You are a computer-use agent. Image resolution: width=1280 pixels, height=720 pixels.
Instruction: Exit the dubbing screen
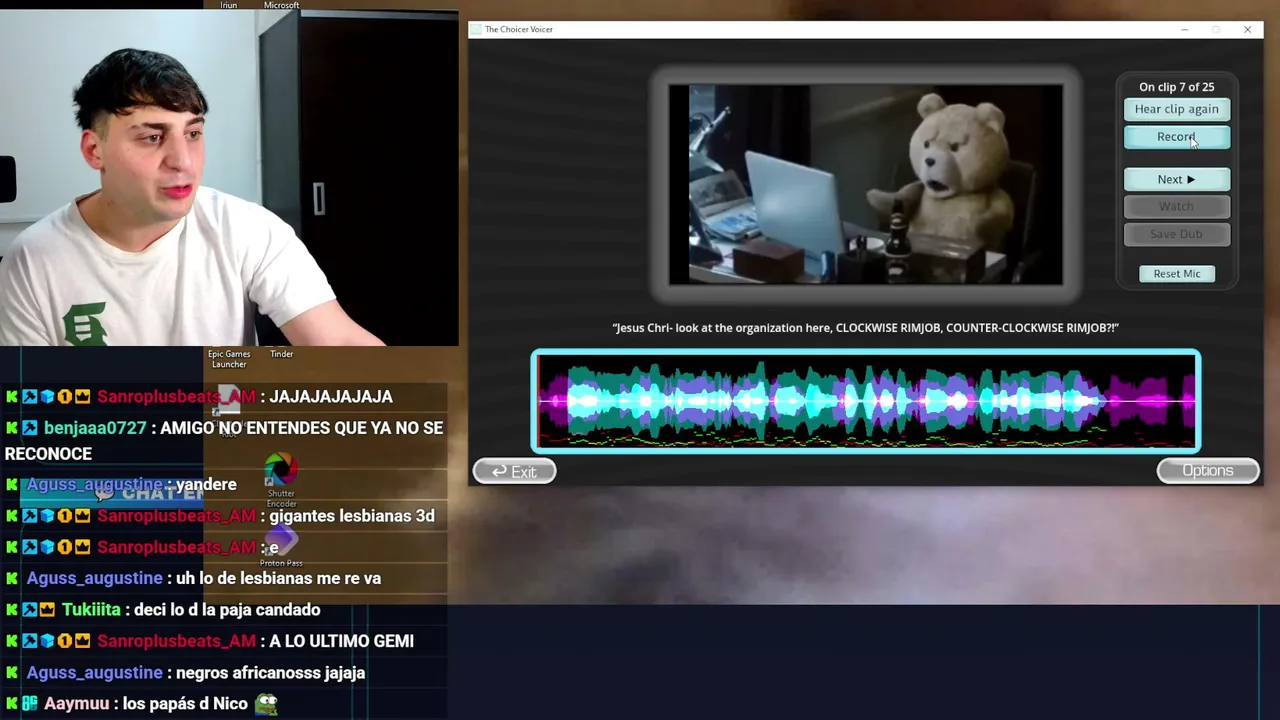[514, 471]
